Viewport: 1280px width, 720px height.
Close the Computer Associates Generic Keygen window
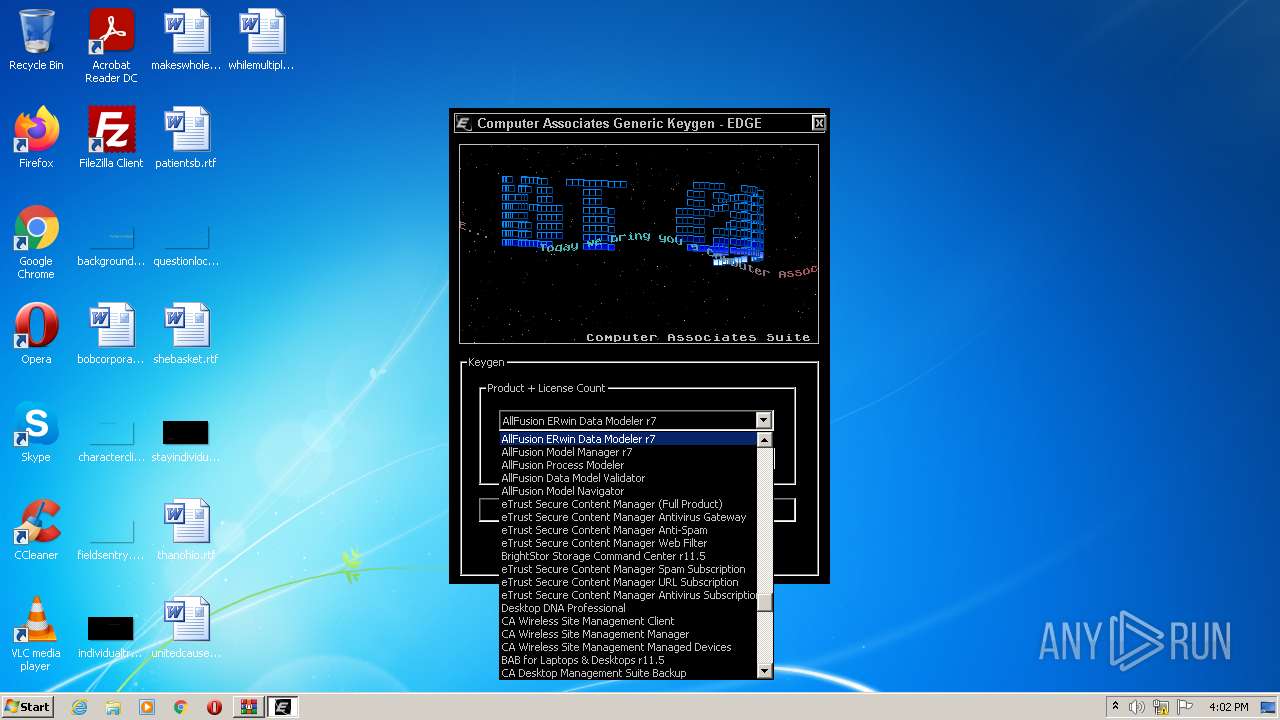(x=818, y=123)
